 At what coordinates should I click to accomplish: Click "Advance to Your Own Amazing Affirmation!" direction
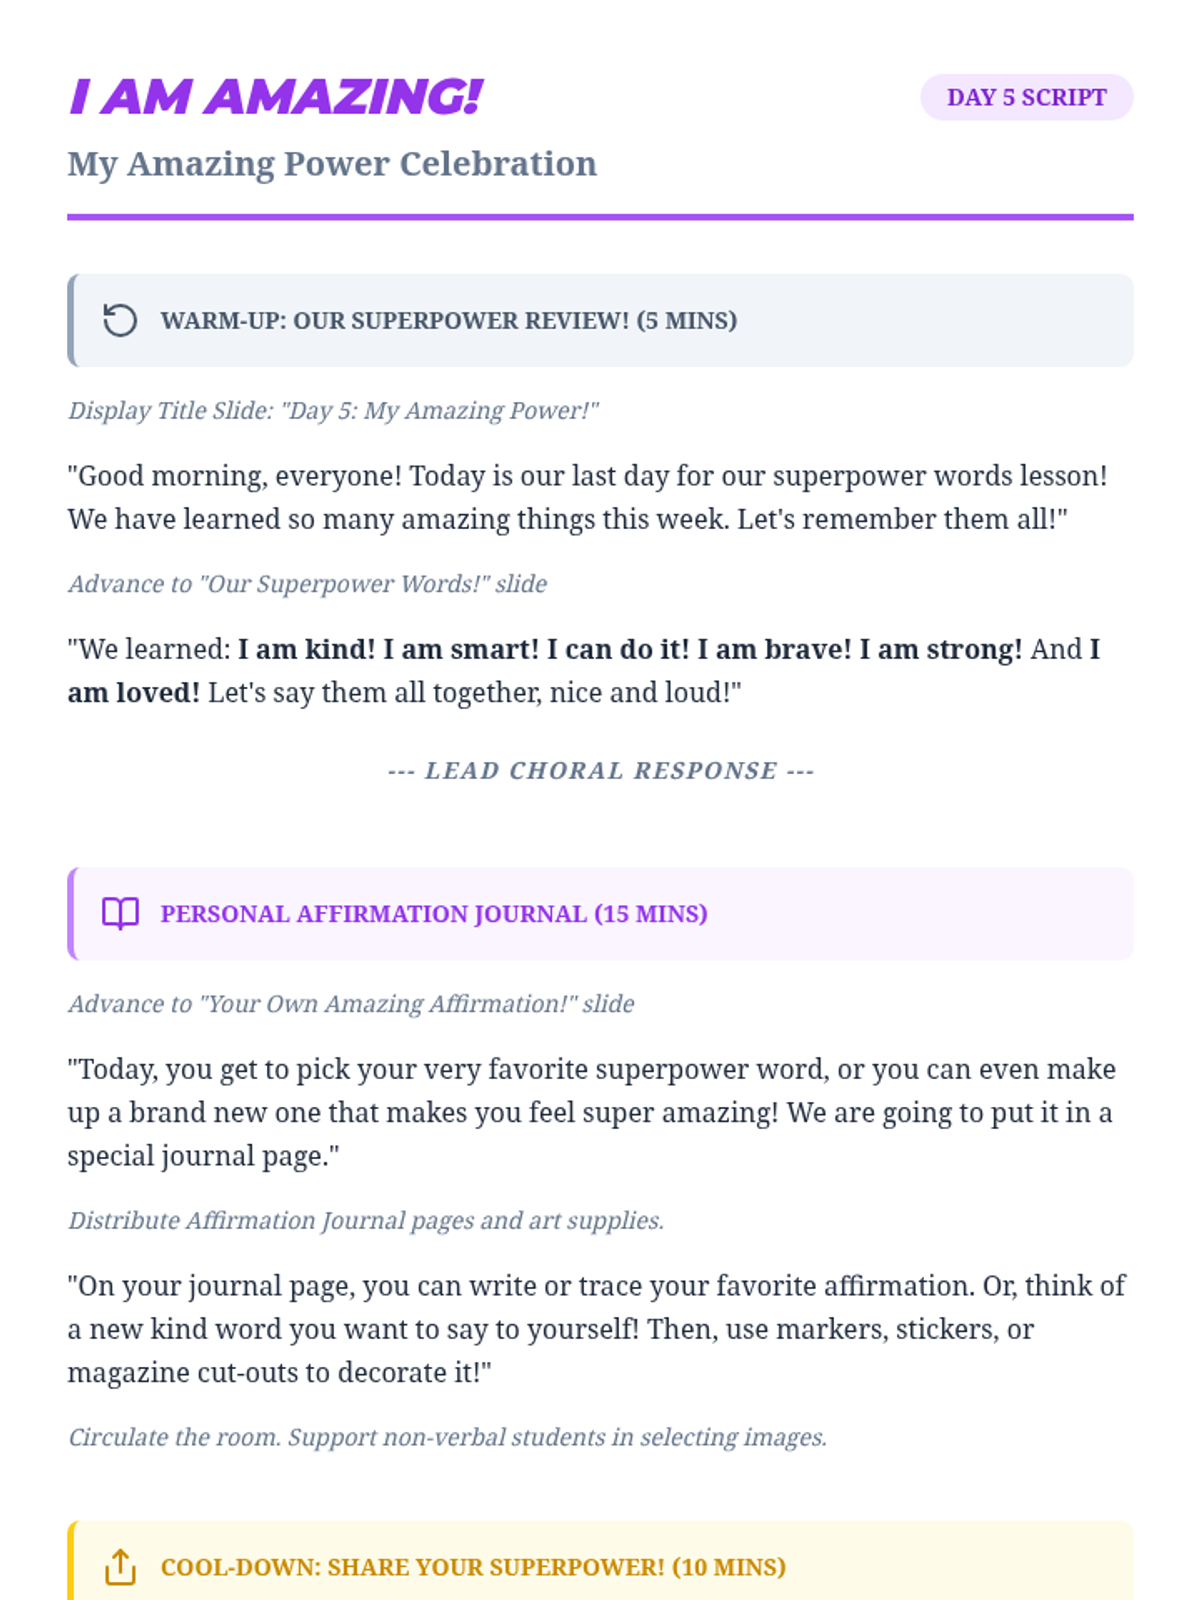coord(351,1004)
